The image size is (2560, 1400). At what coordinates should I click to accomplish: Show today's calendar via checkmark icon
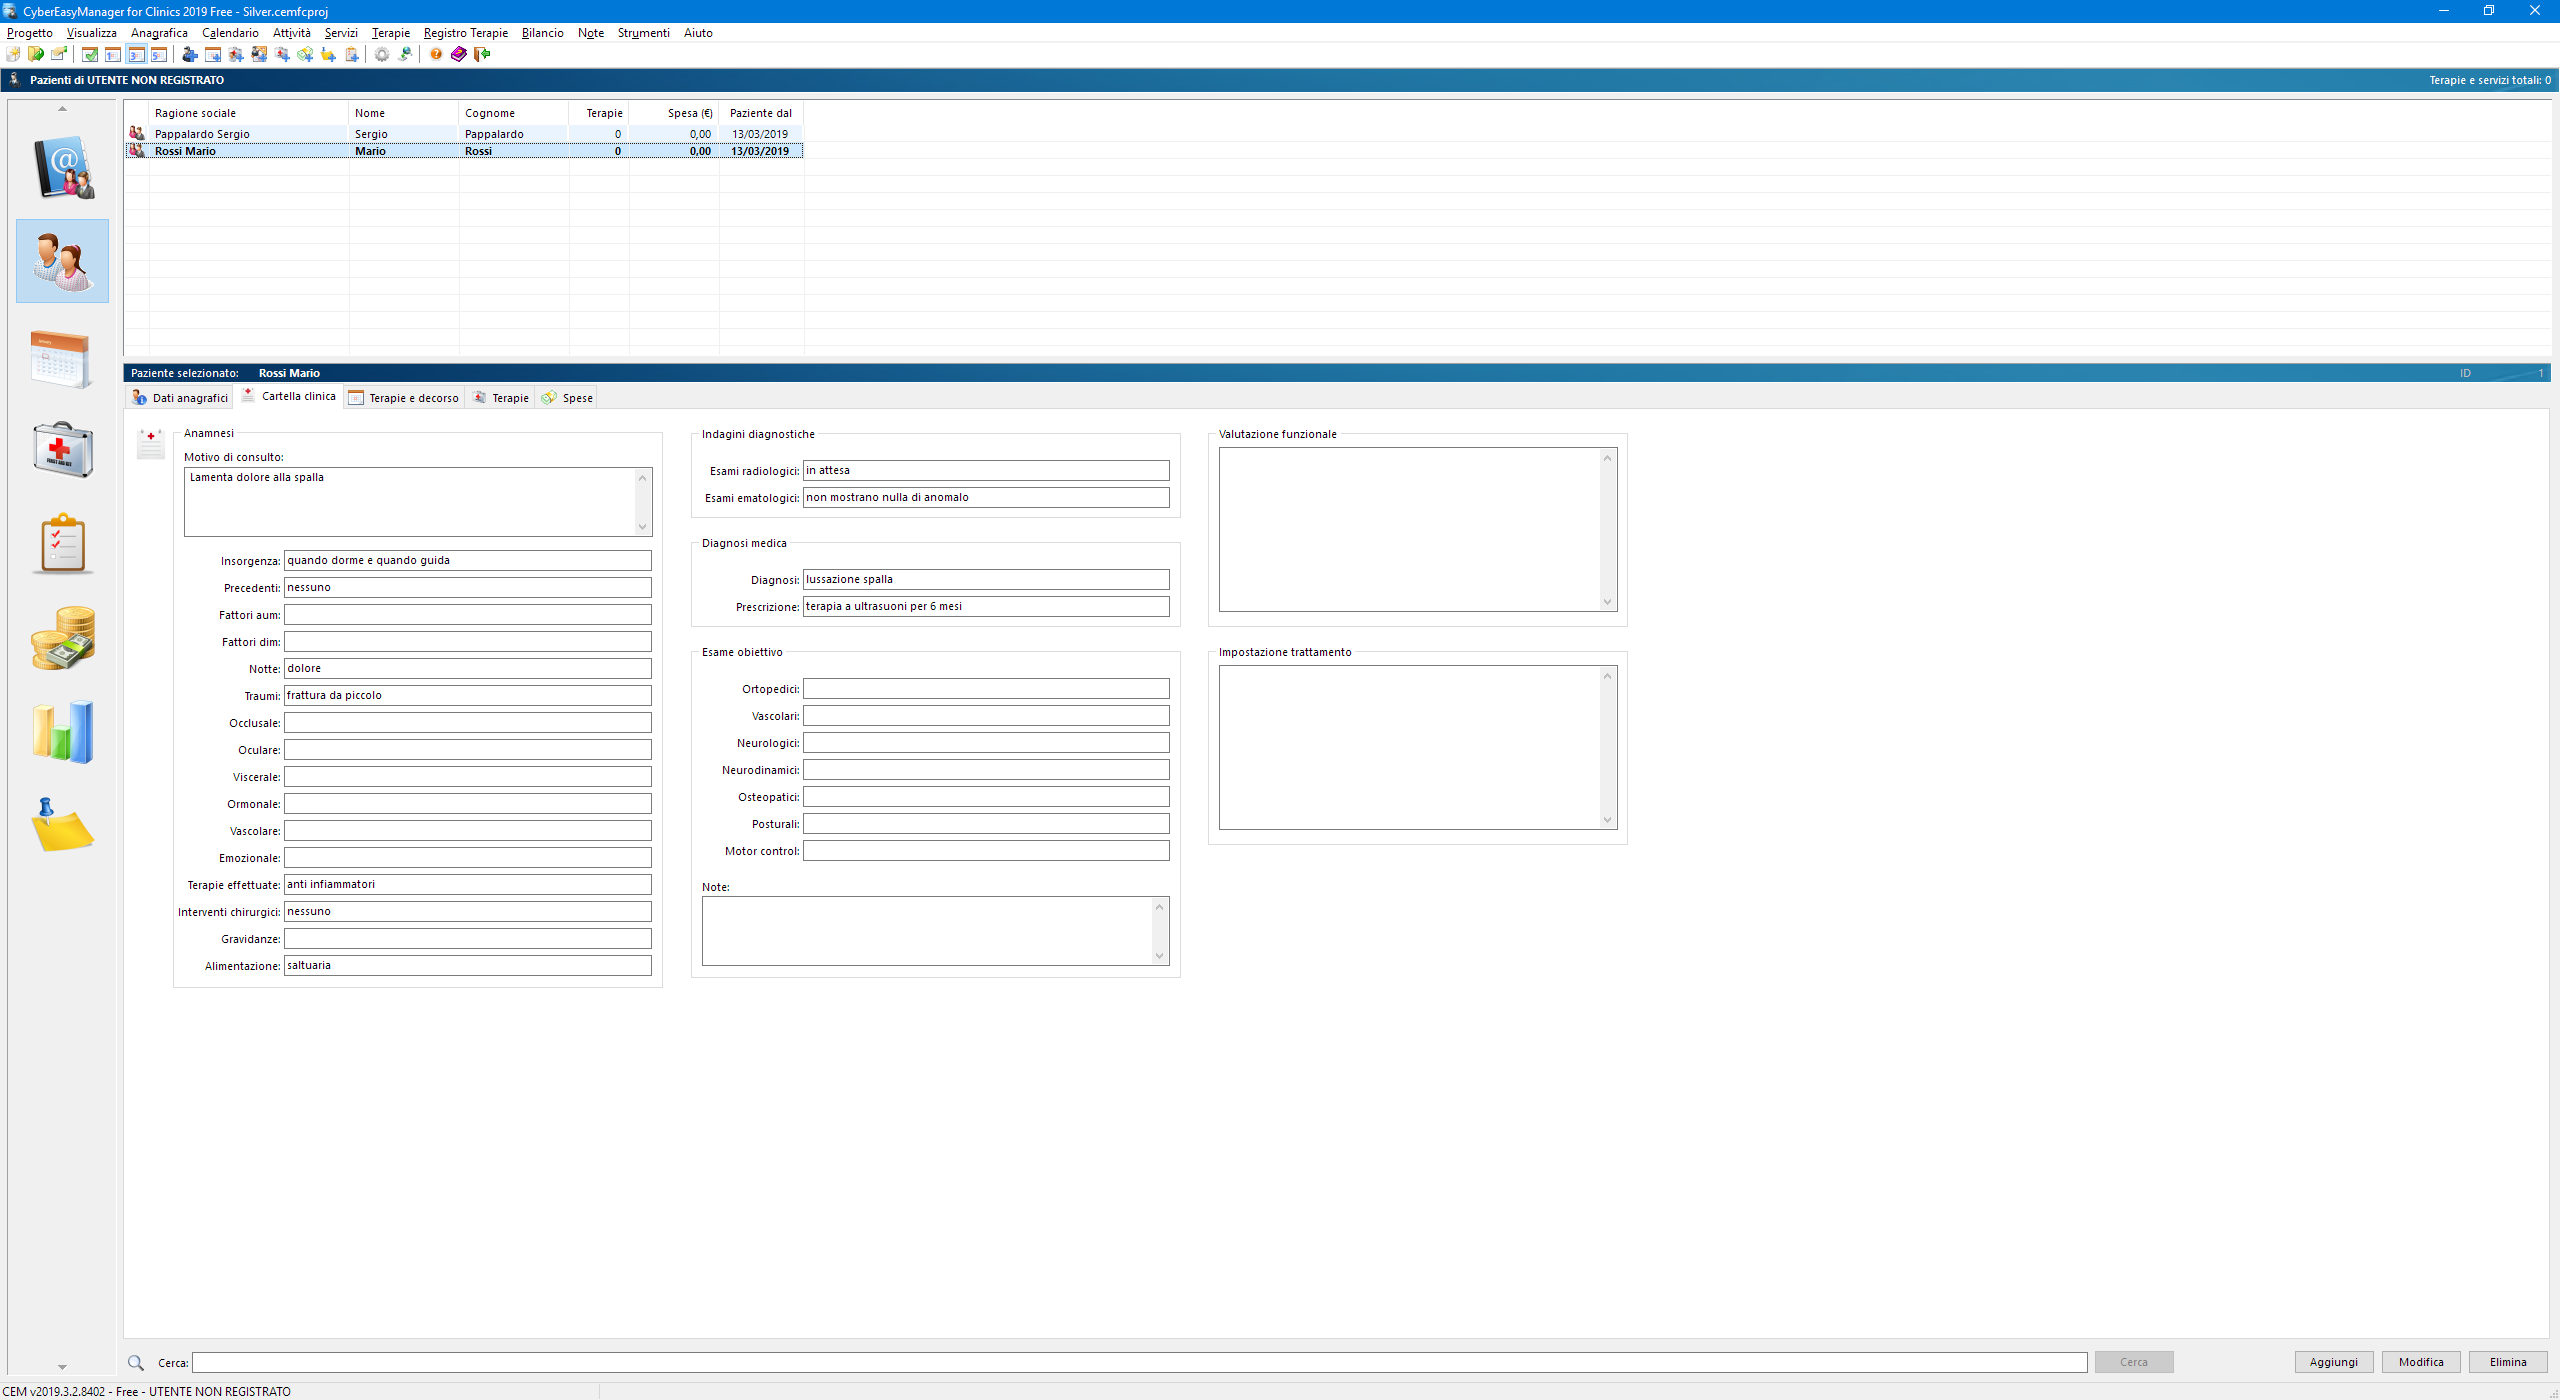click(90, 54)
